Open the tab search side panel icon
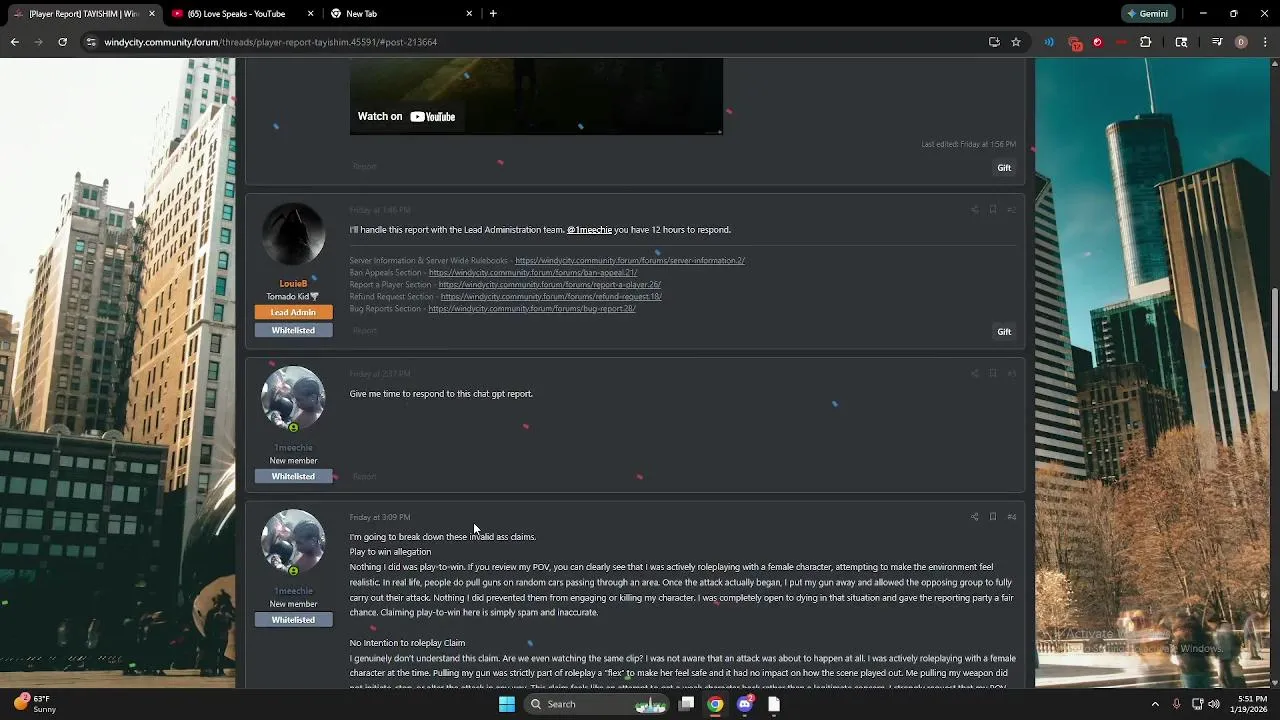 click(x=1181, y=42)
